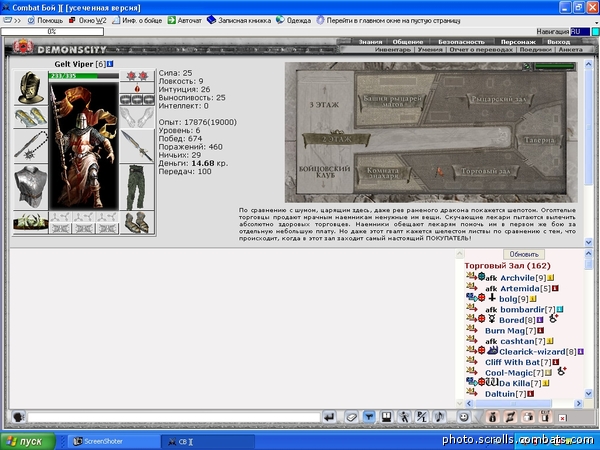
Task: Click the money bag icon
Action: pos(492,417)
